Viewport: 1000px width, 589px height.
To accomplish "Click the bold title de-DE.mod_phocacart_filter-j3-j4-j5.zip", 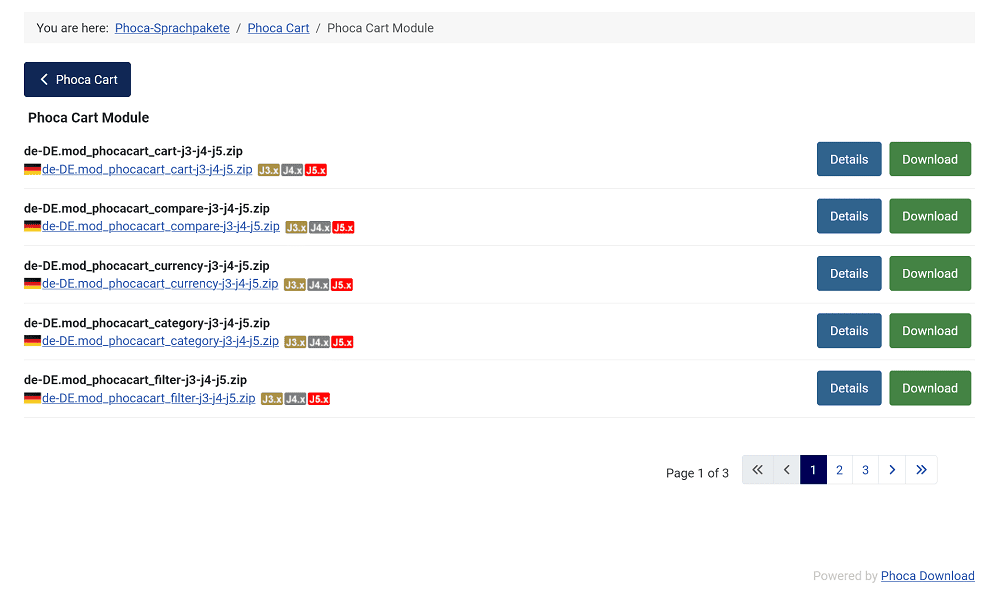I will pos(135,380).
